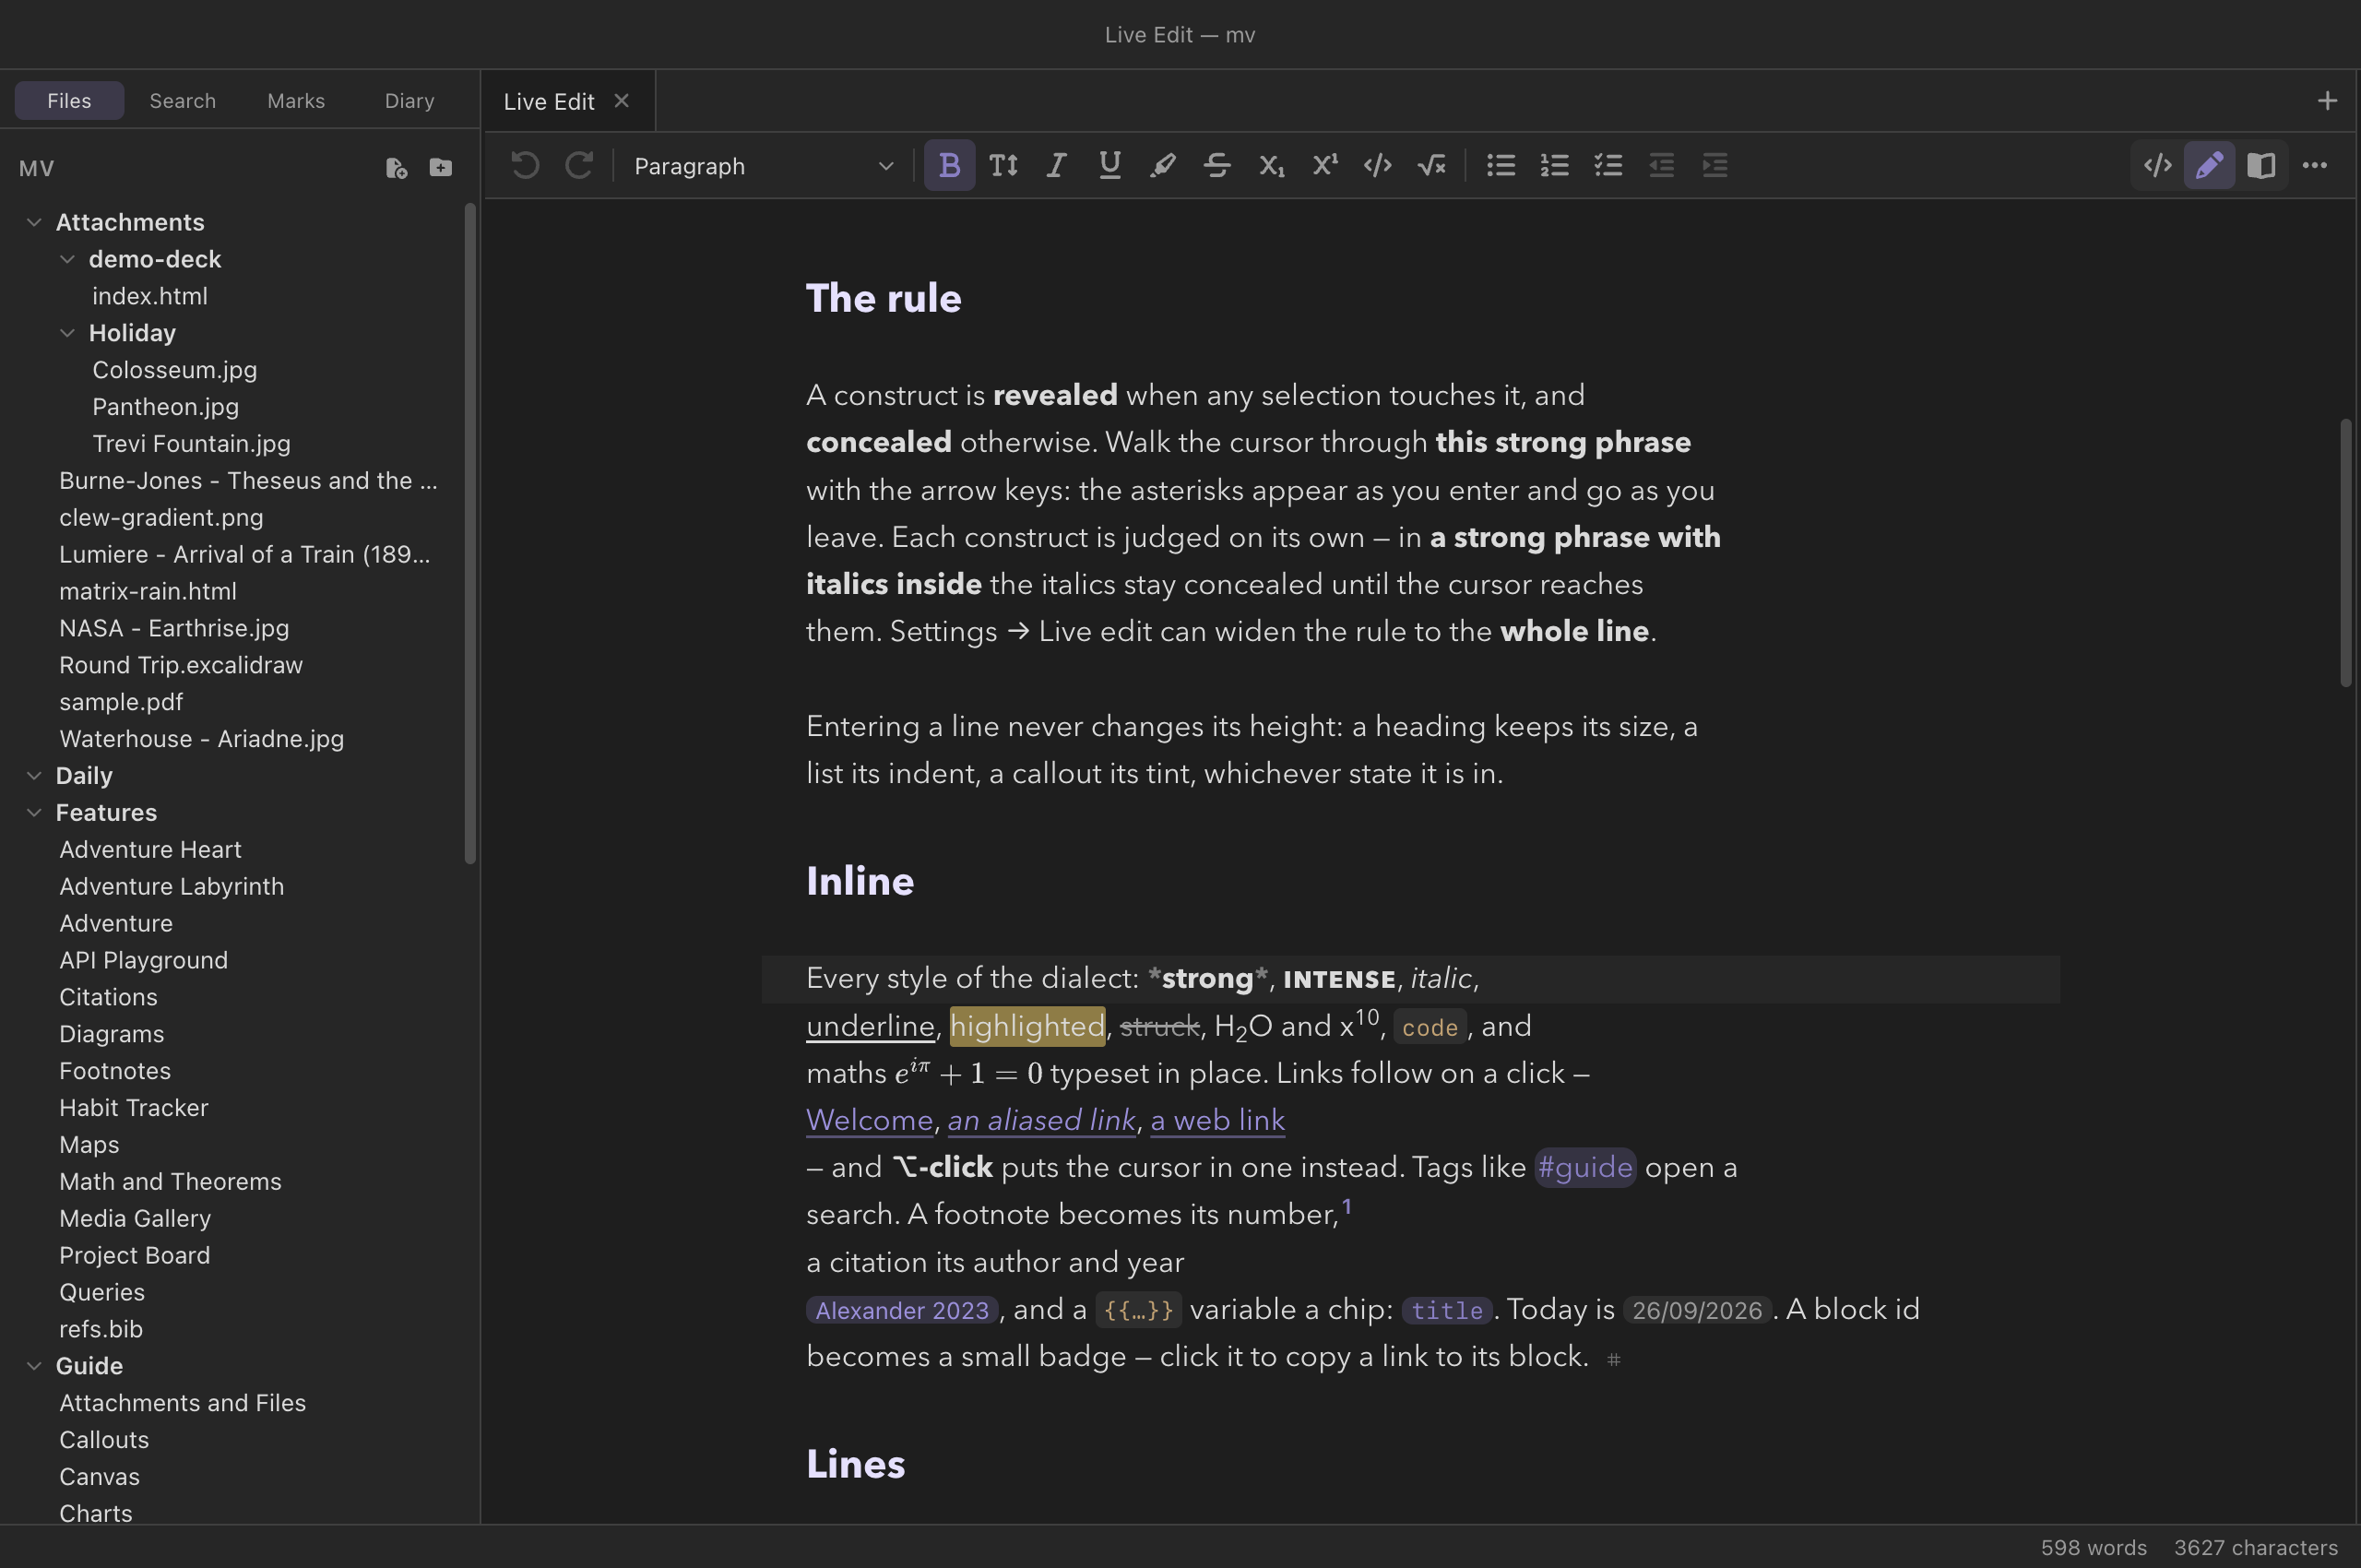Follow the 'an aliased link' link

click(1041, 1121)
